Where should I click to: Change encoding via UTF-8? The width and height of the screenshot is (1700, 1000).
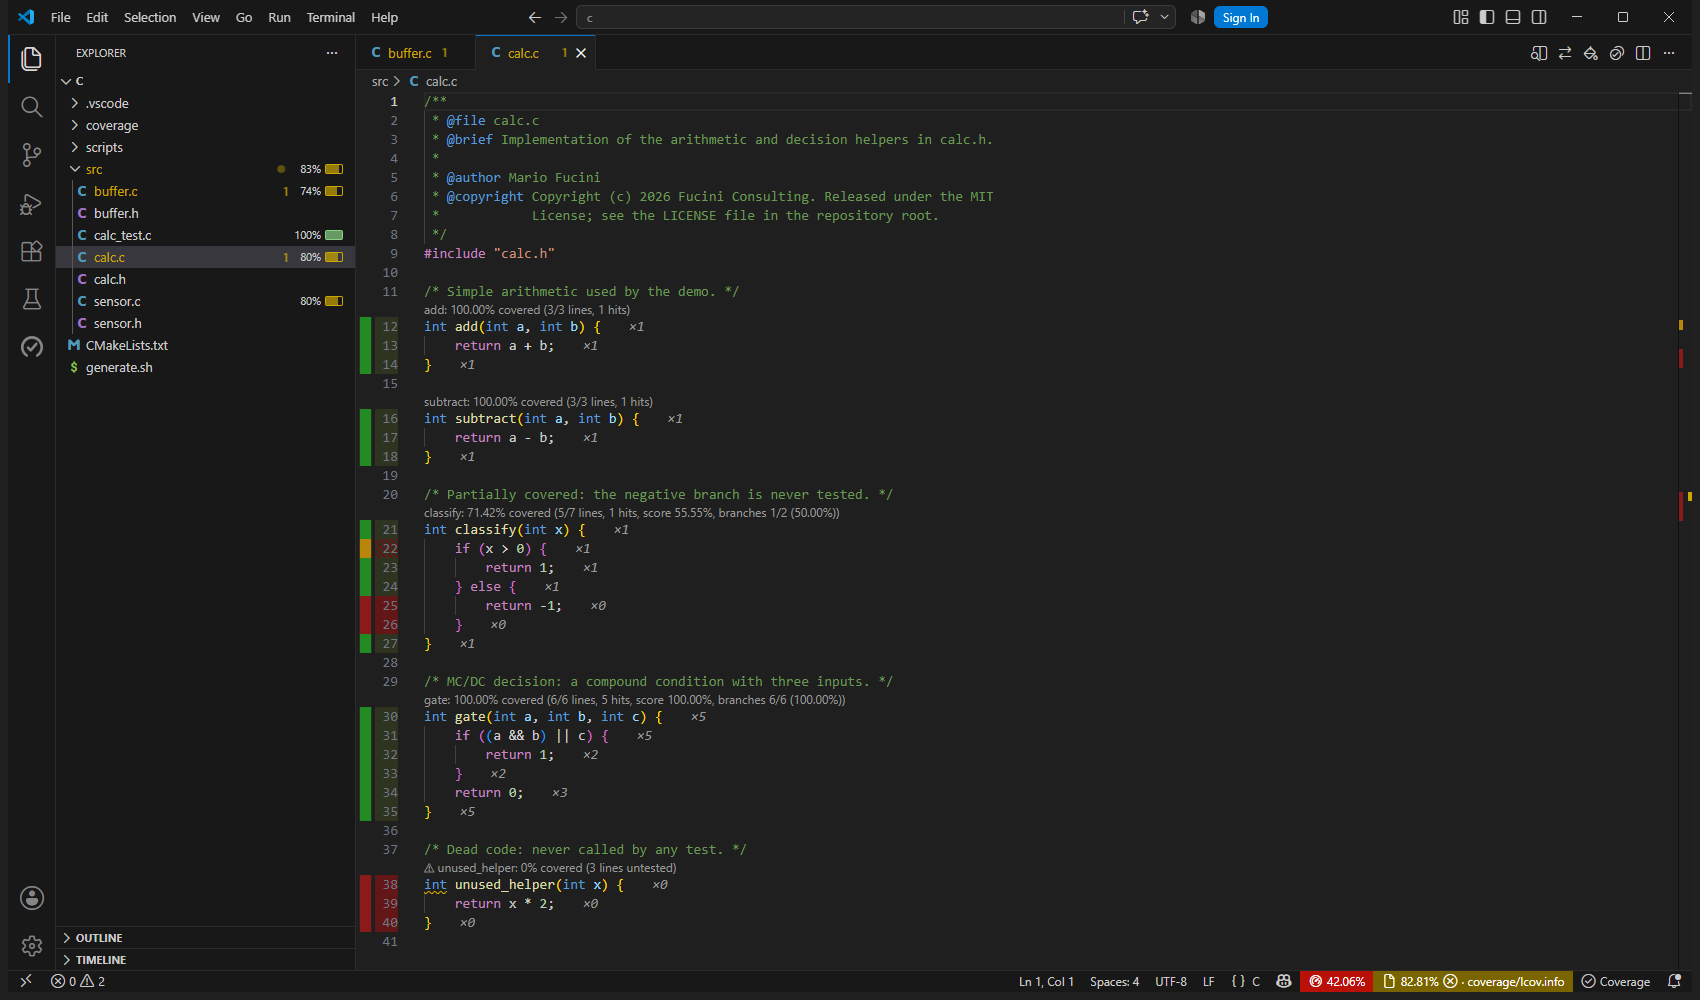1171,982
